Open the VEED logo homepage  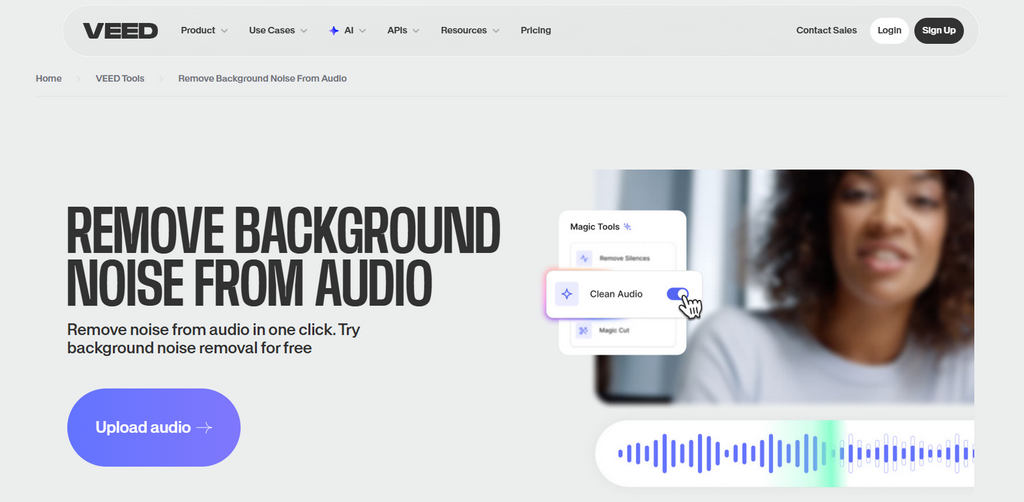coord(120,31)
